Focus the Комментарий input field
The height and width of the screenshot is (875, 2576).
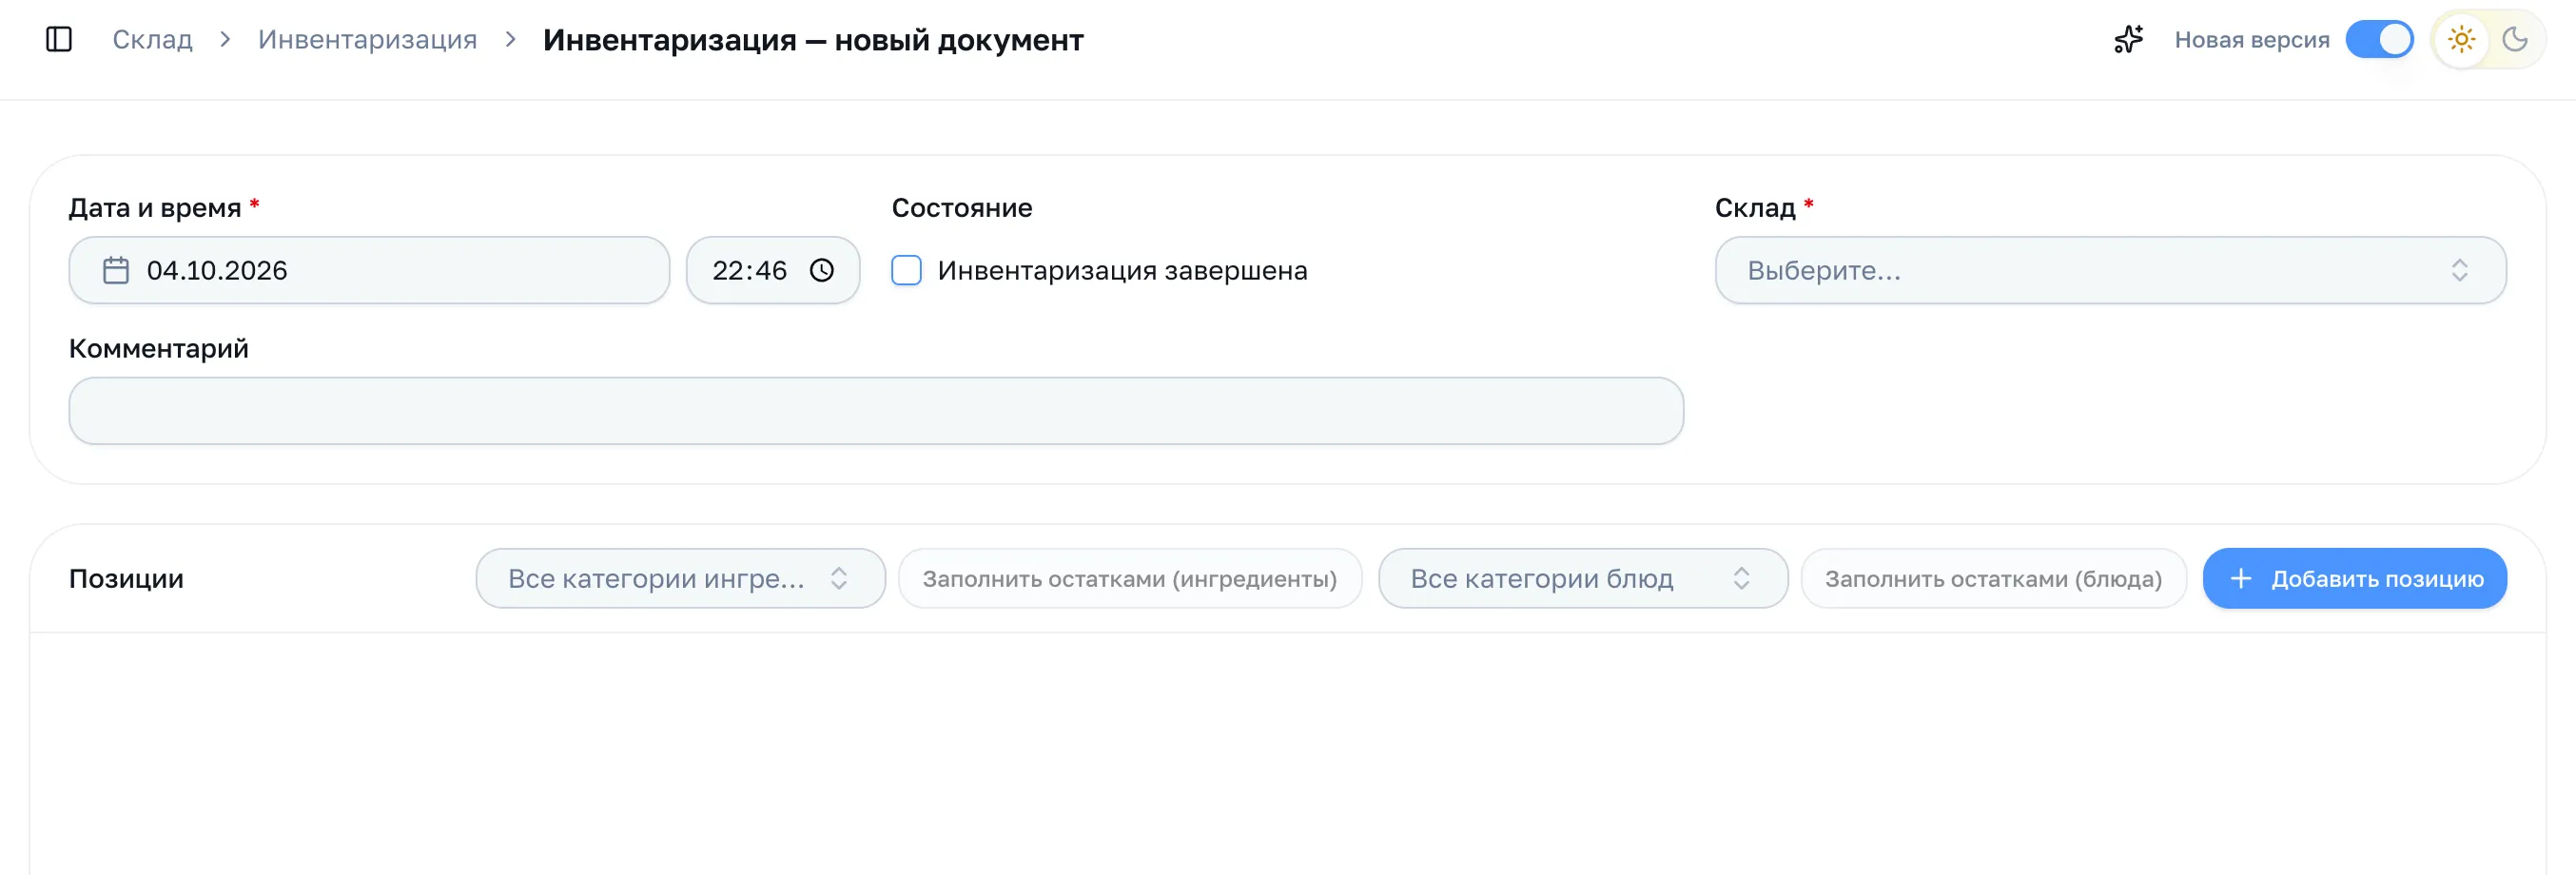[x=876, y=411]
